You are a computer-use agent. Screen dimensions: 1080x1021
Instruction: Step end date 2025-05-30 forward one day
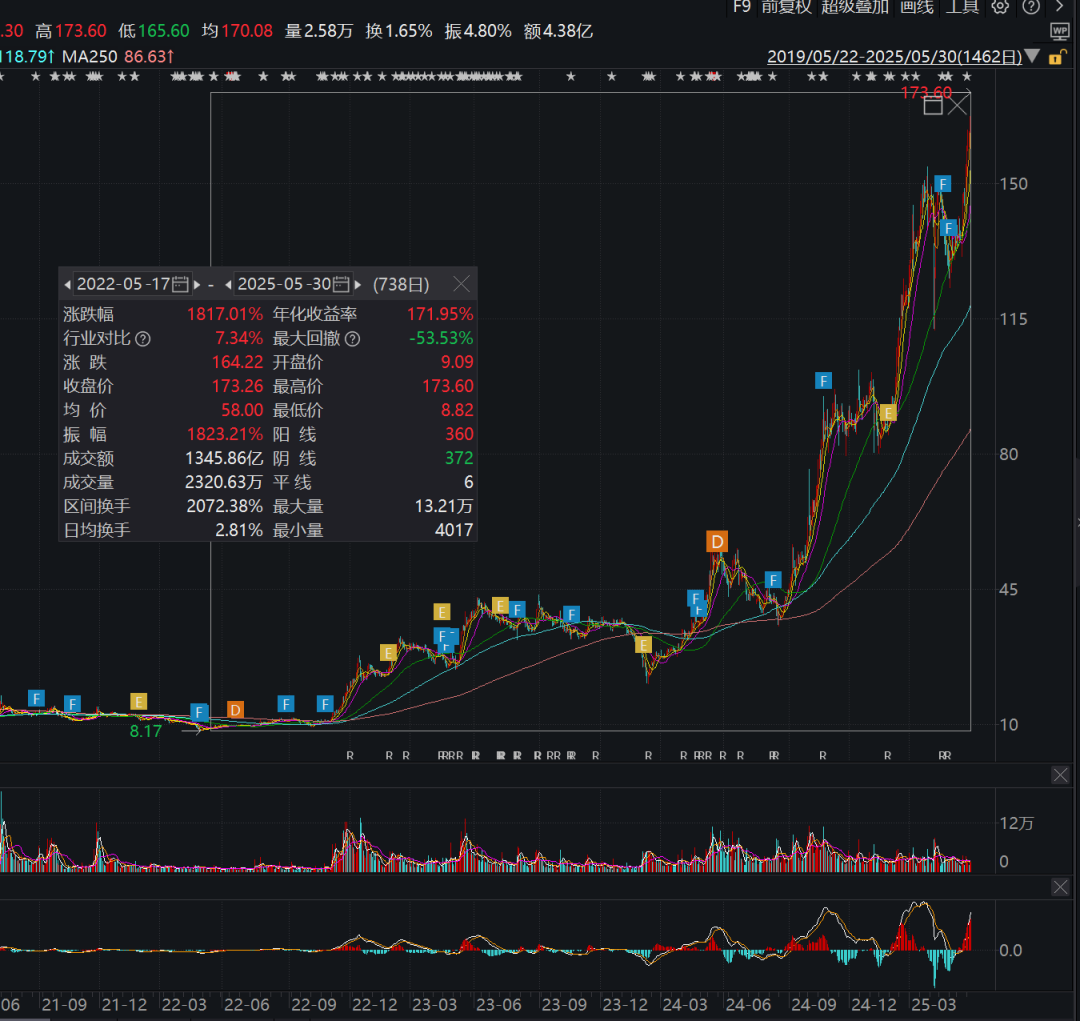point(357,285)
